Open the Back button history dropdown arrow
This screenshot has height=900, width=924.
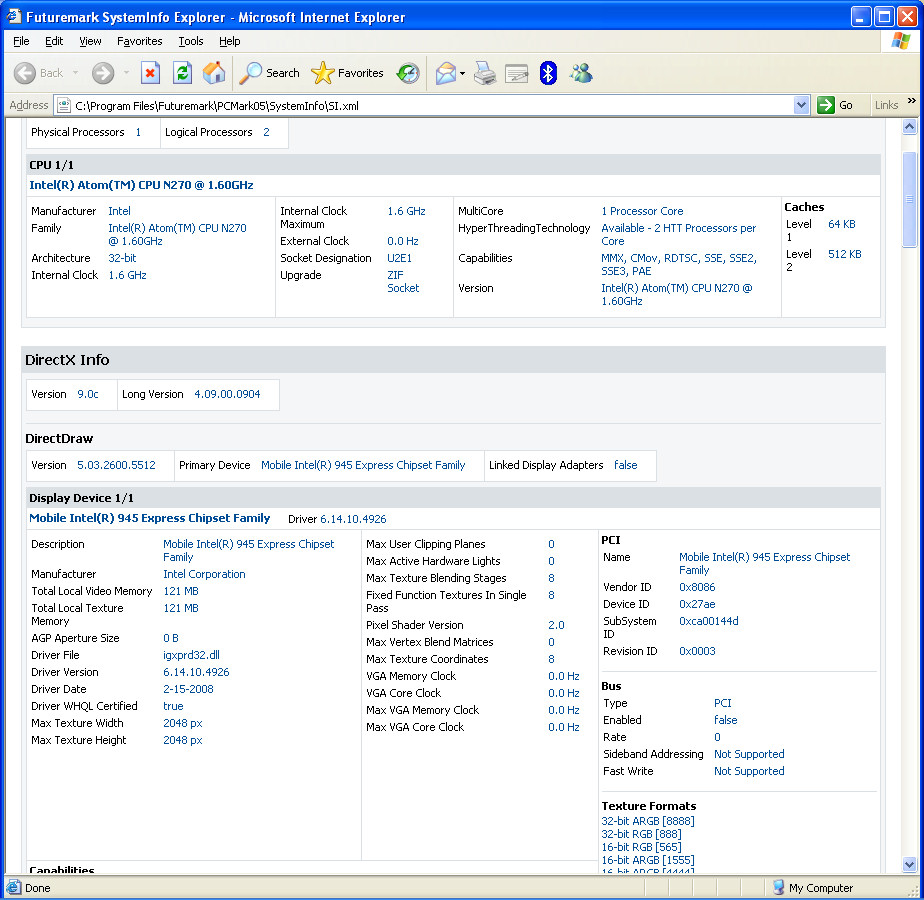75,73
